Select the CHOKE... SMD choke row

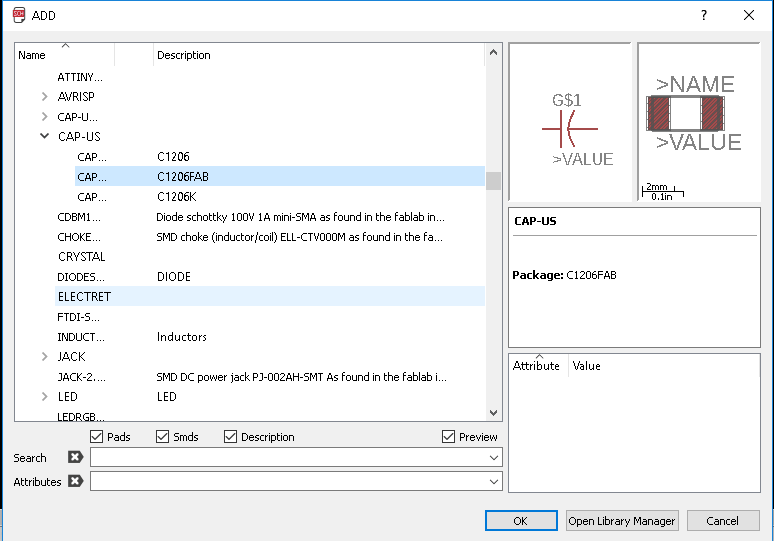point(270,237)
